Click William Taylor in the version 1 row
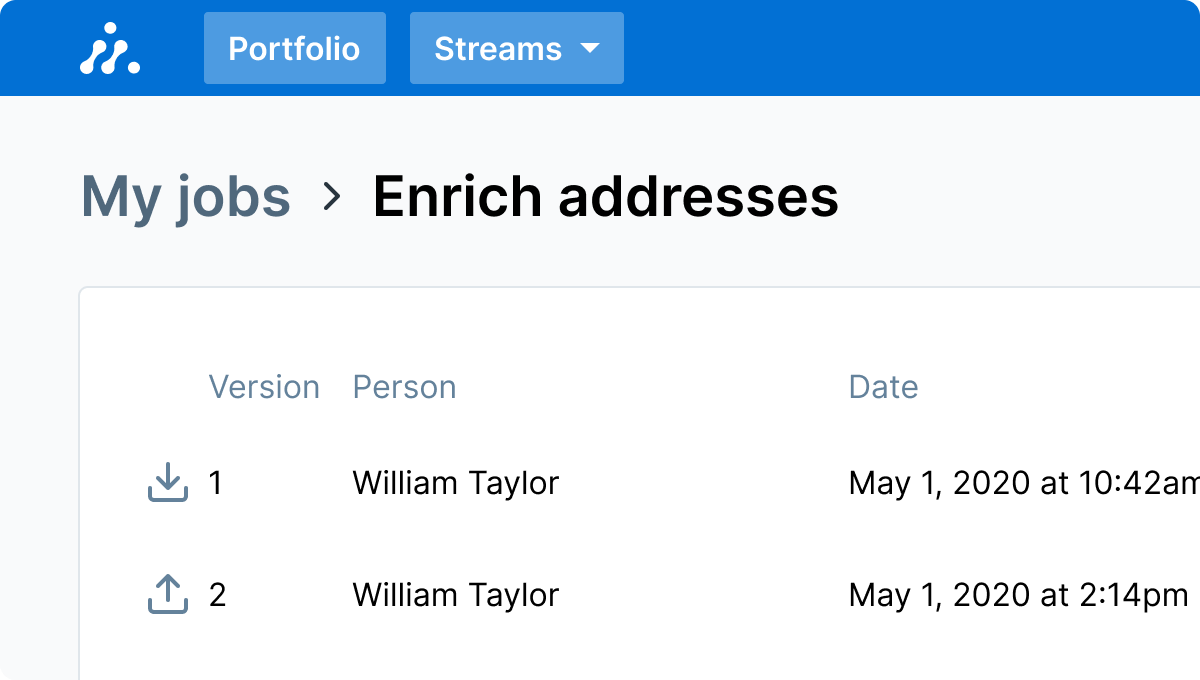Screen dimensions: 1200x680 pos(455,483)
